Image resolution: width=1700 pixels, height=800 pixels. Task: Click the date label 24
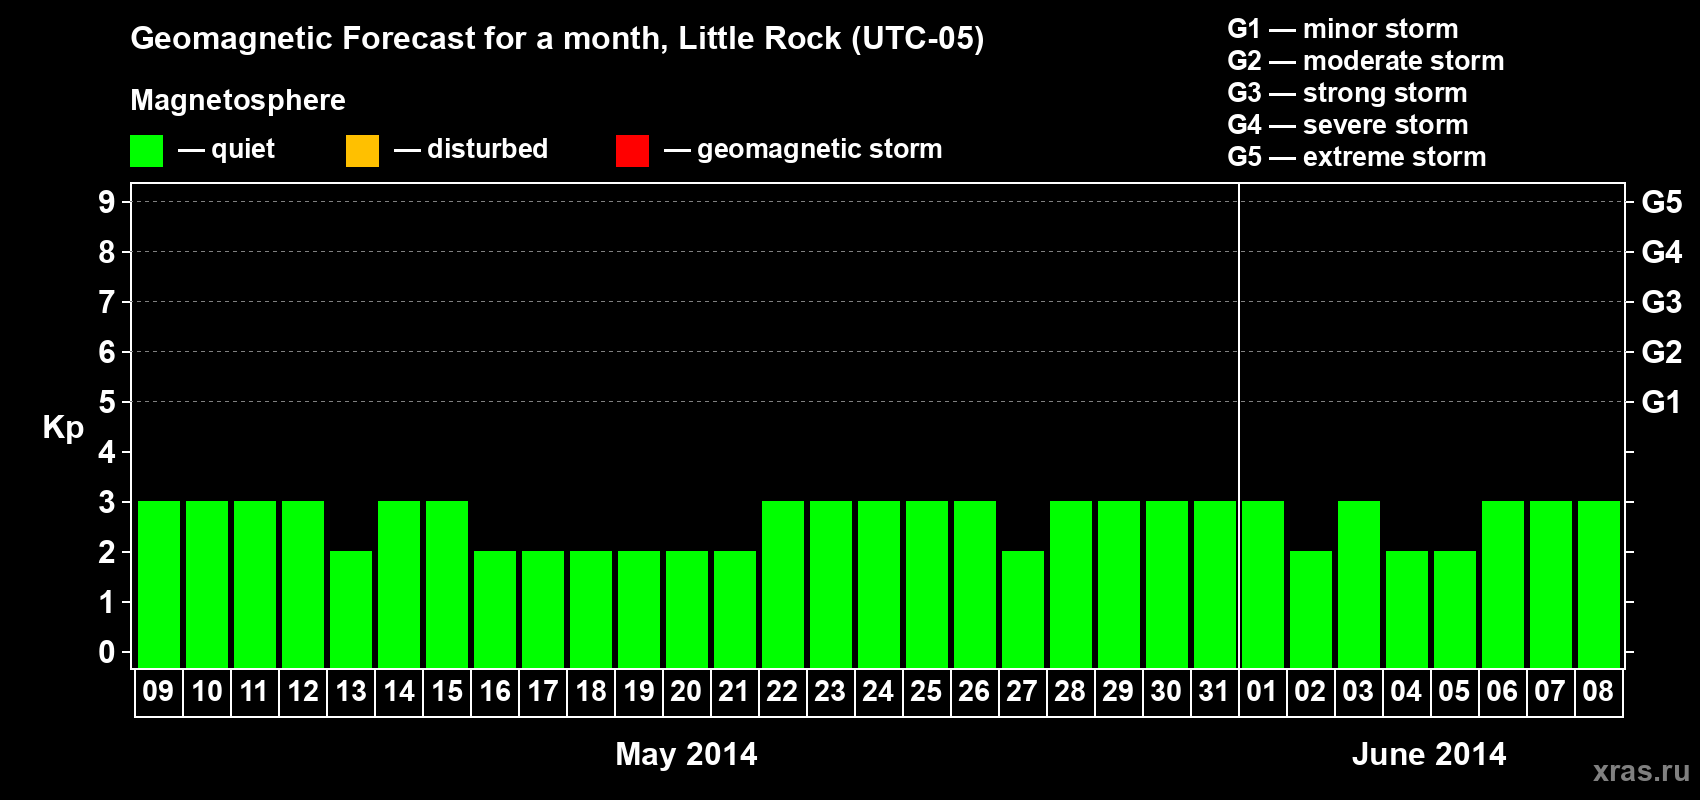point(878,692)
